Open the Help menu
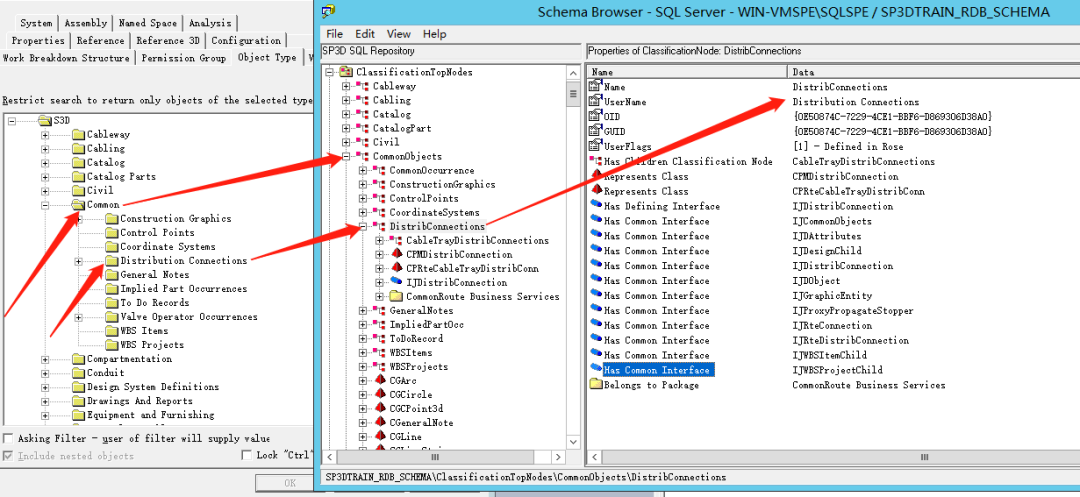The width and height of the screenshot is (1080, 497). (434, 34)
